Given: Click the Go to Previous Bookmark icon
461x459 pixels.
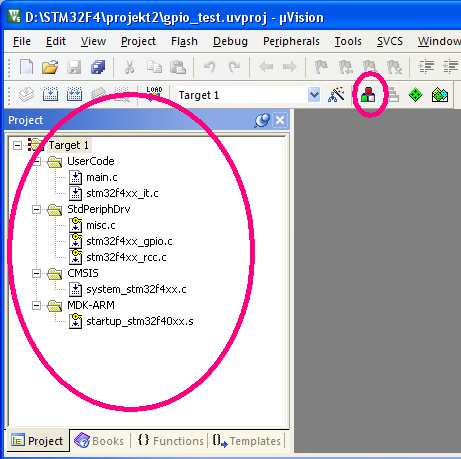Looking at the screenshot, I should pyautogui.click(x=346, y=67).
